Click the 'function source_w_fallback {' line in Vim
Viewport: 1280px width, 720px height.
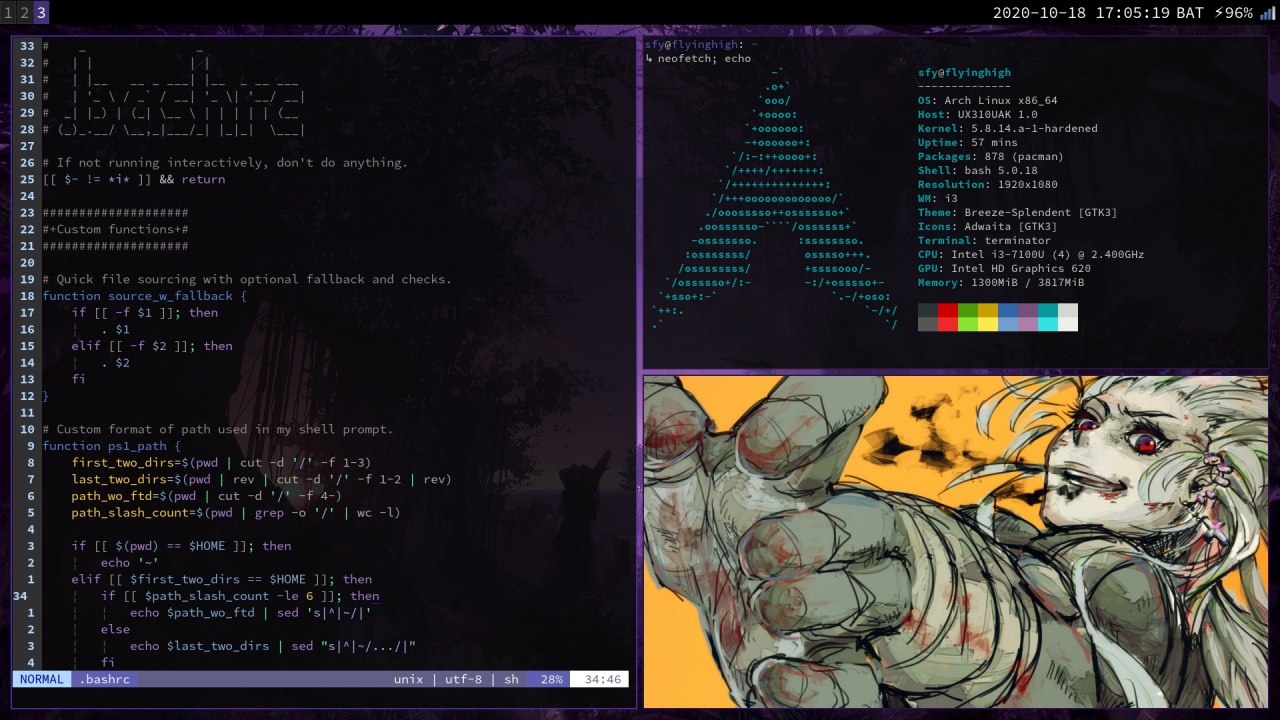[x=144, y=296]
